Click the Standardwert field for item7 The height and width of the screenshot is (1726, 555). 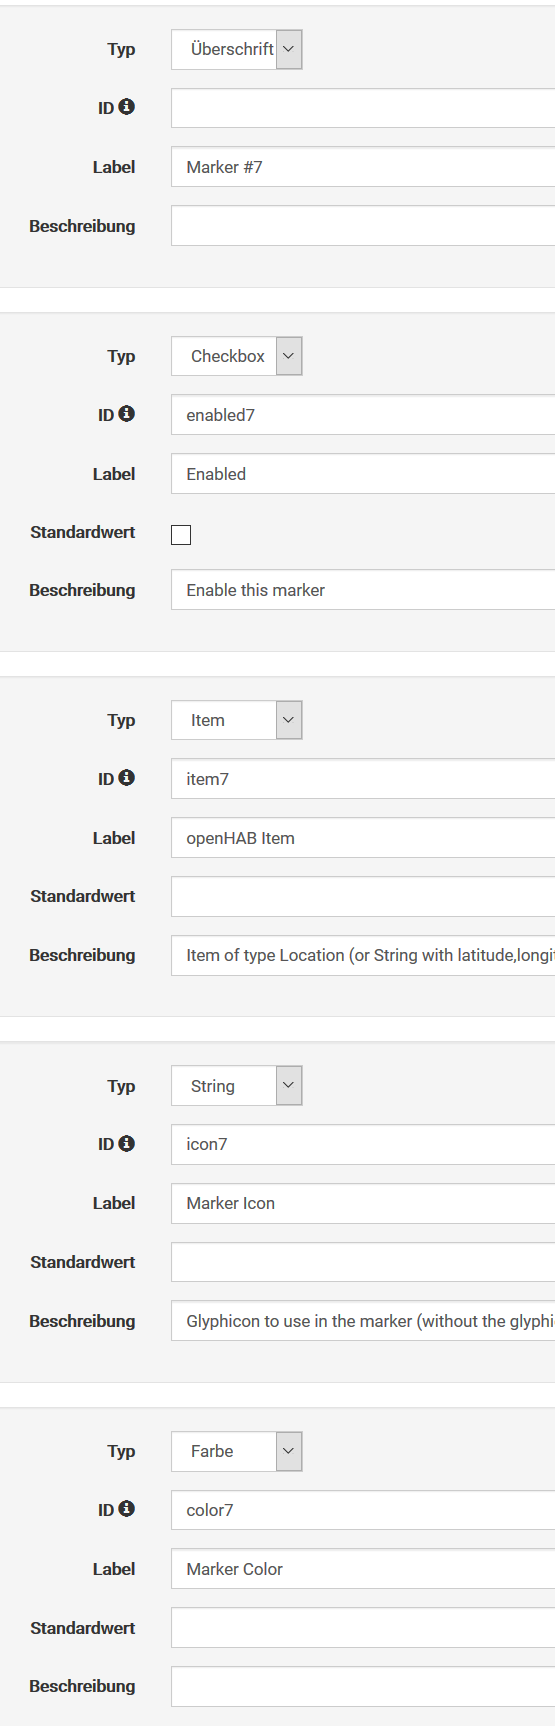(363, 897)
